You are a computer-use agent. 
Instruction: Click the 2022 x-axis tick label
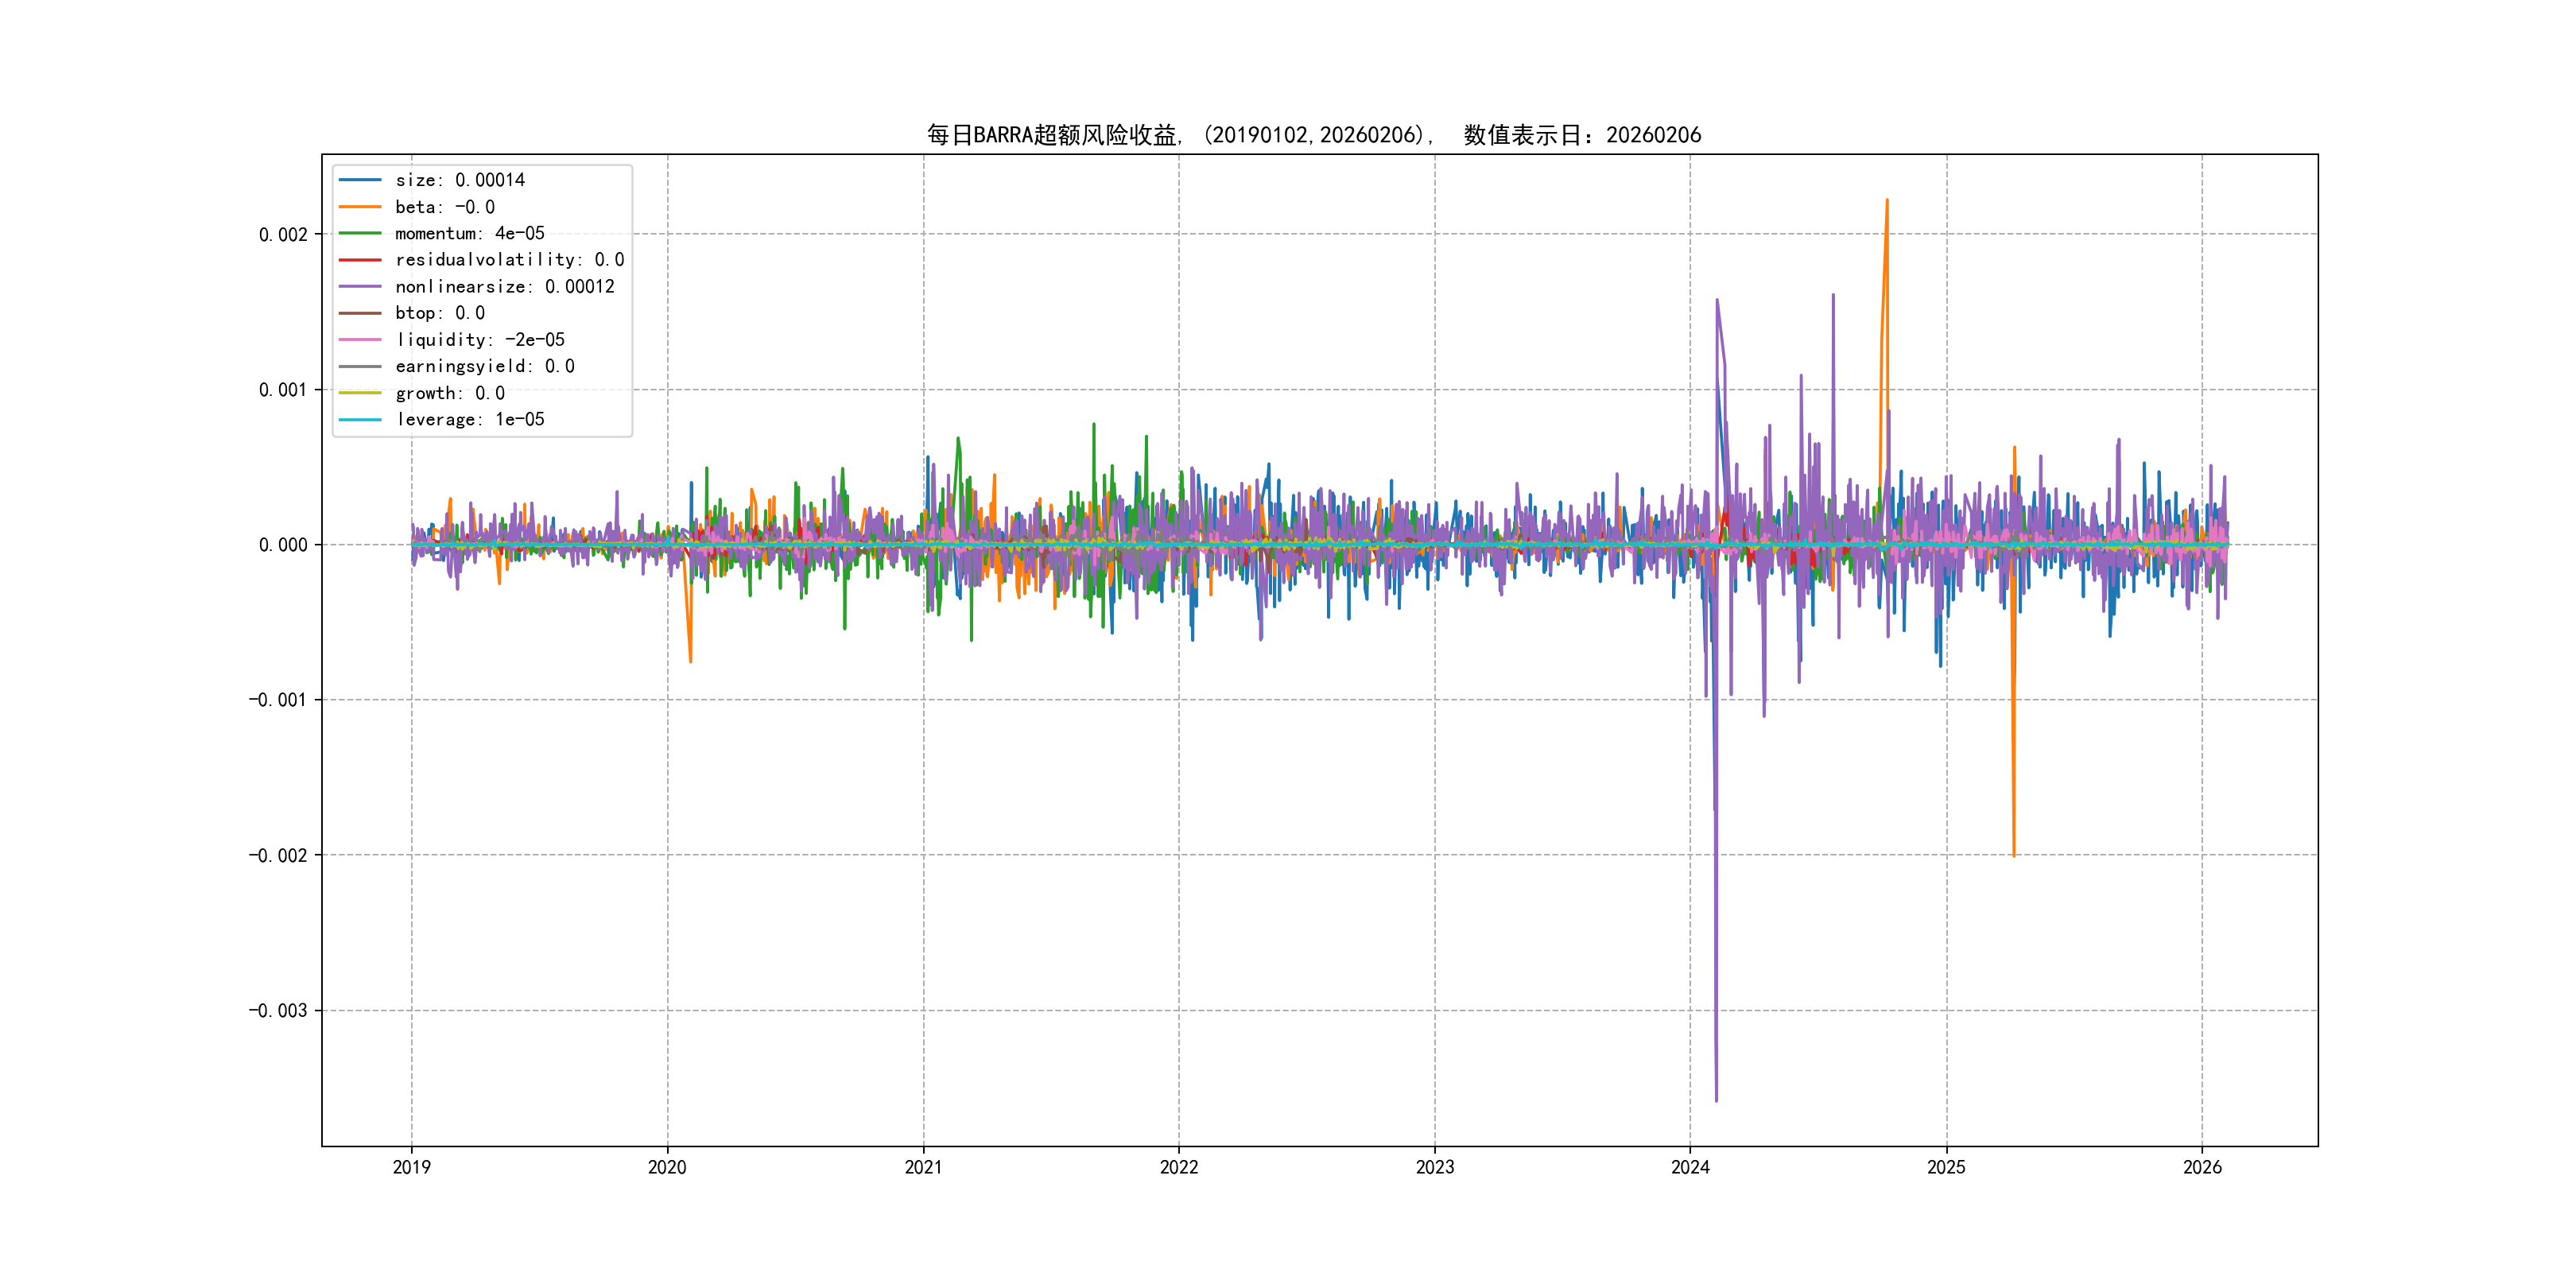(1179, 1167)
